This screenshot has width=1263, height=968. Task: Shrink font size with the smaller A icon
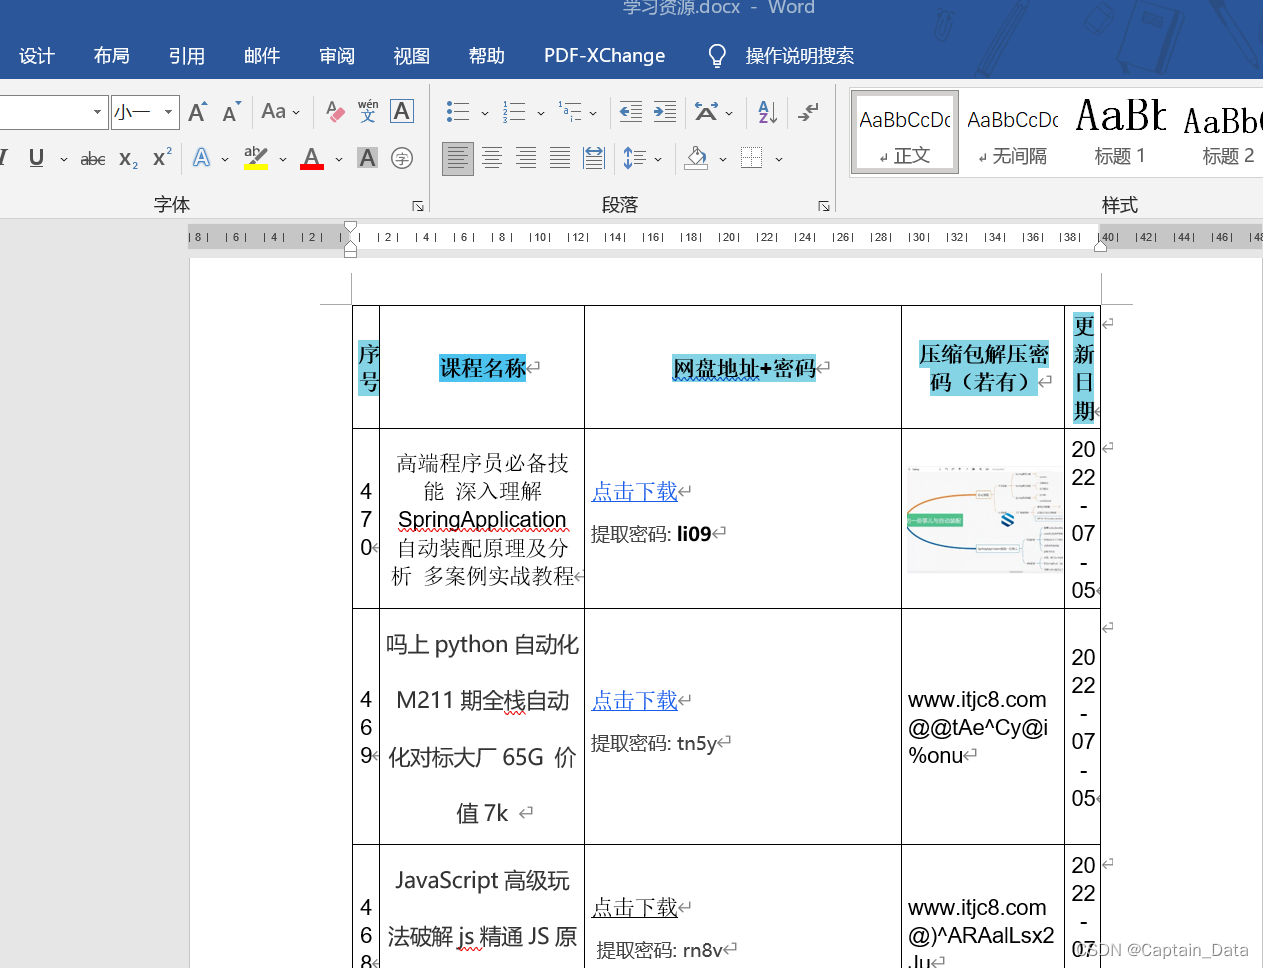pyautogui.click(x=231, y=112)
